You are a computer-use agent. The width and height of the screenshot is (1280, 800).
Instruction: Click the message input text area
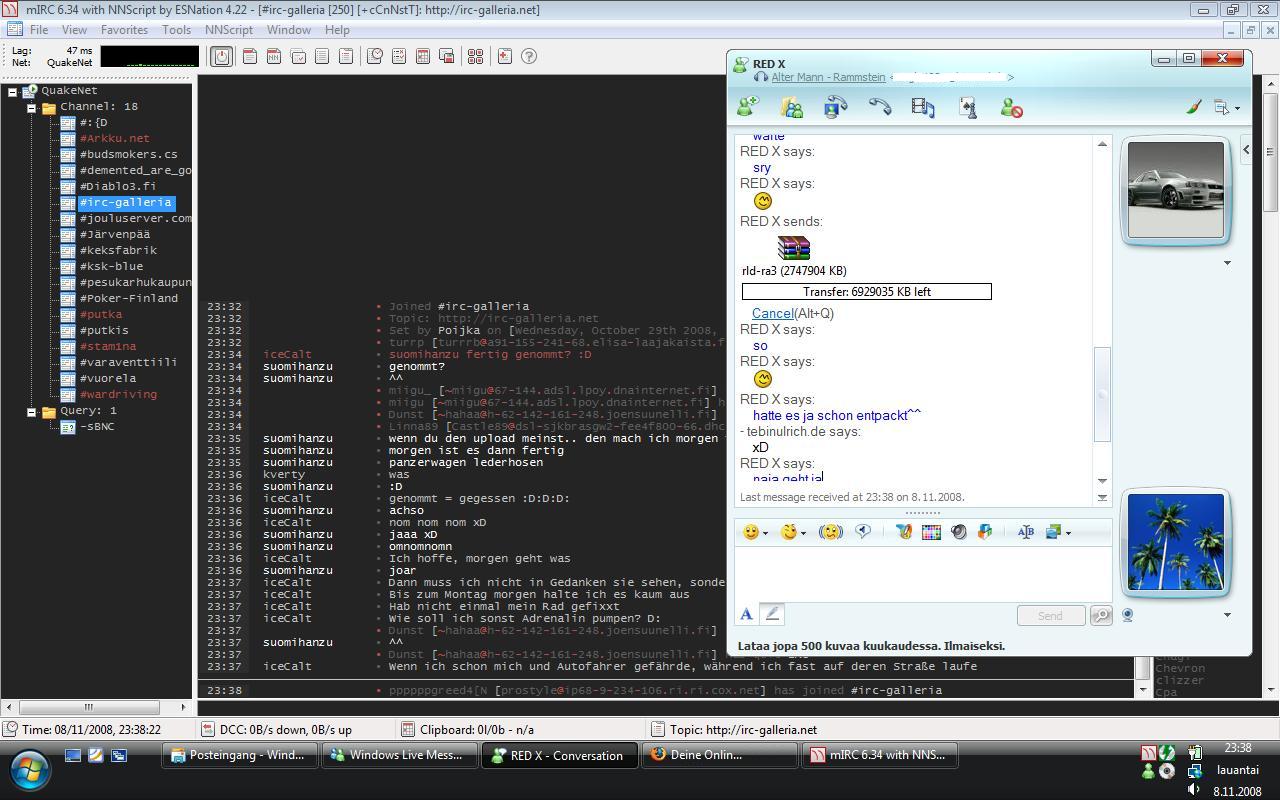(922, 573)
